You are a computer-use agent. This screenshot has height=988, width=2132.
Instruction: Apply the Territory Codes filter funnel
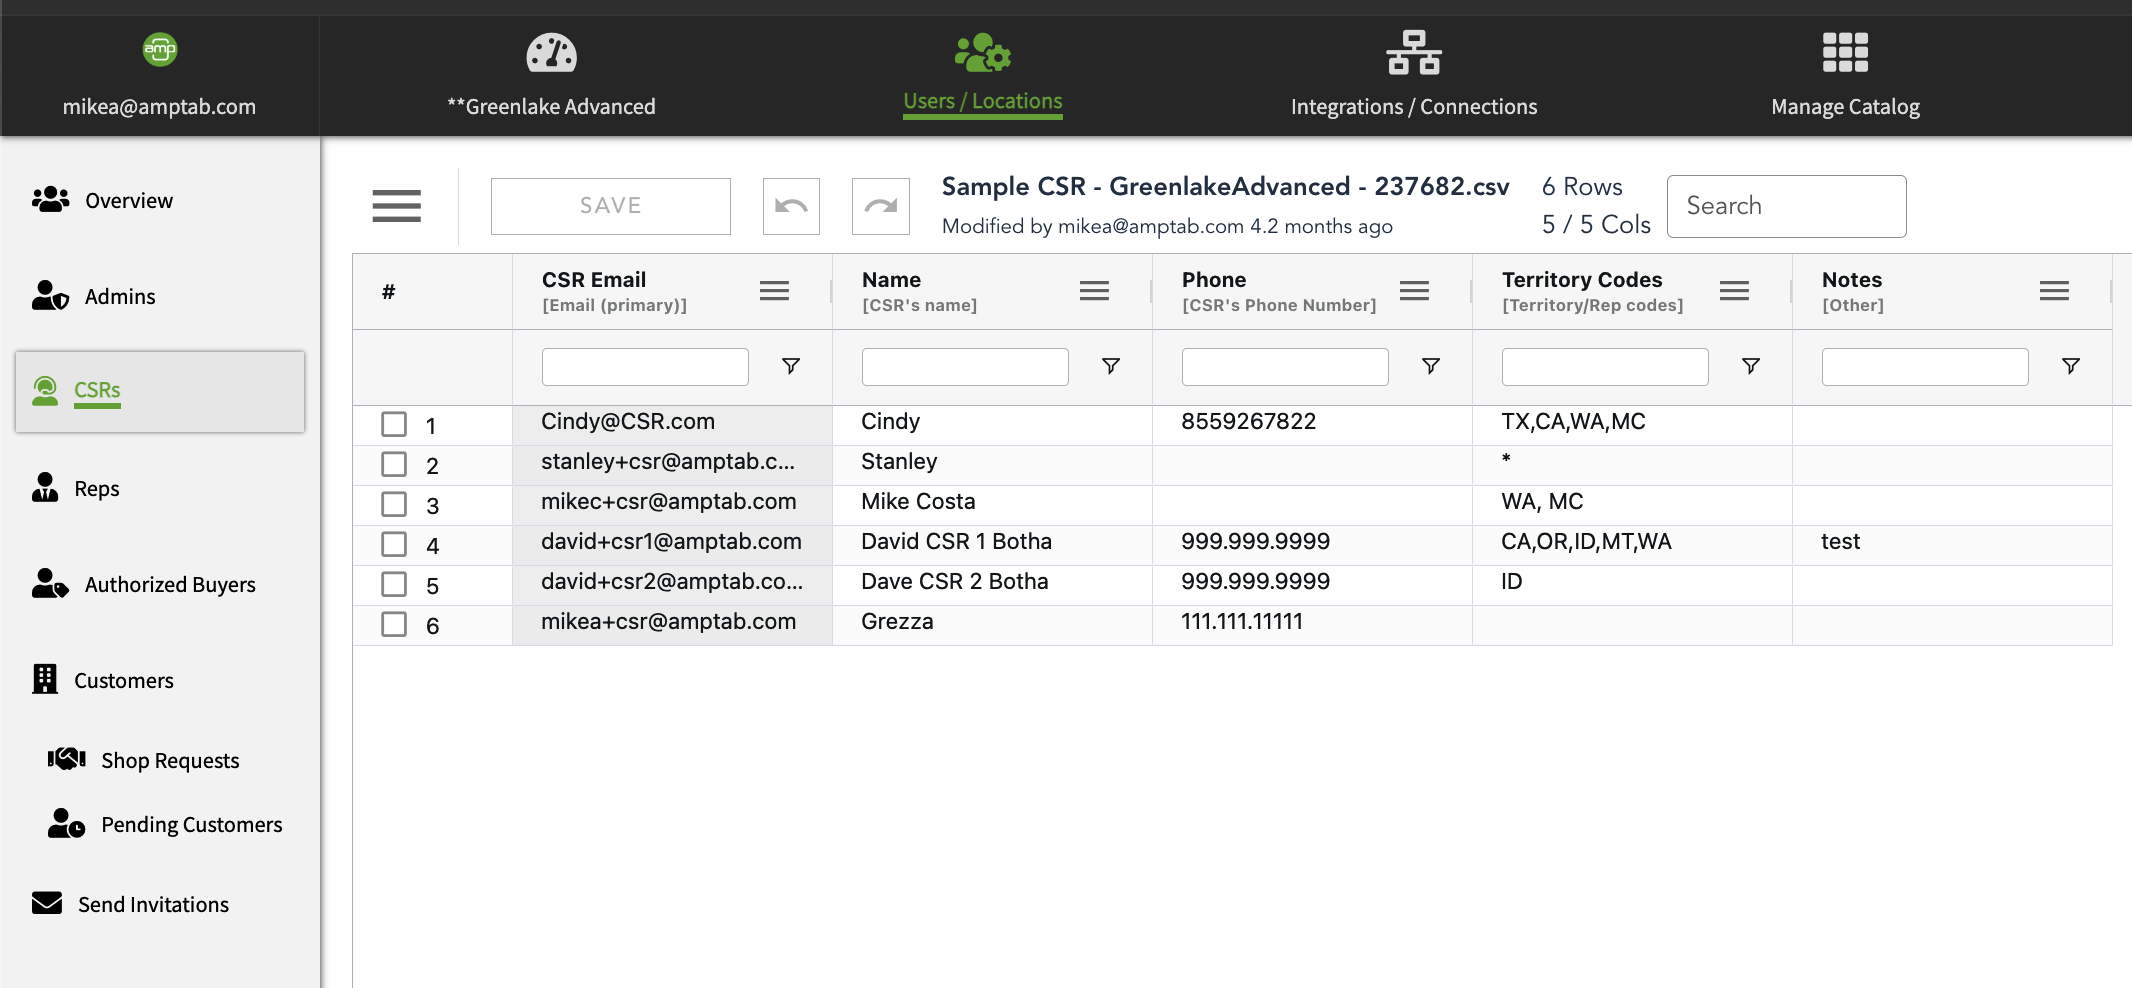1751,366
